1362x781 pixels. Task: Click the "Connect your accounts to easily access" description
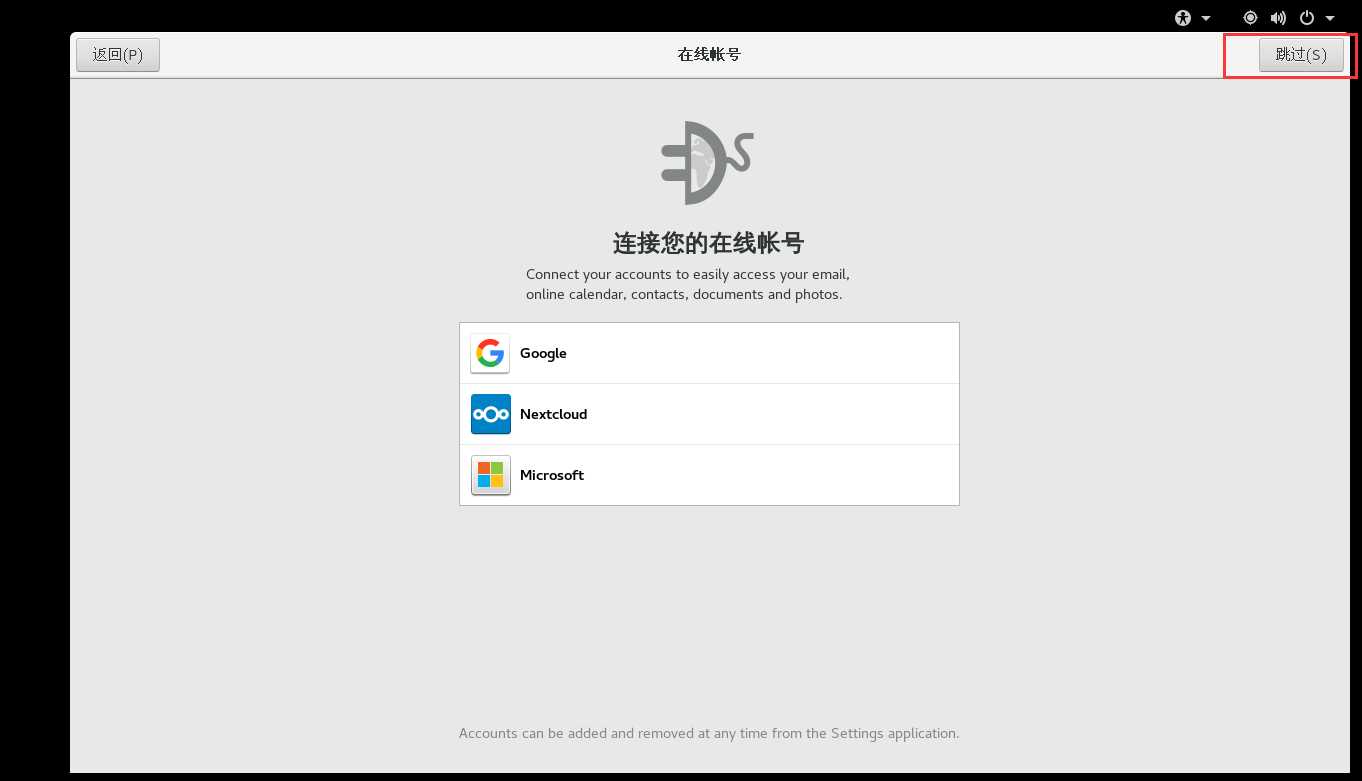coord(688,284)
